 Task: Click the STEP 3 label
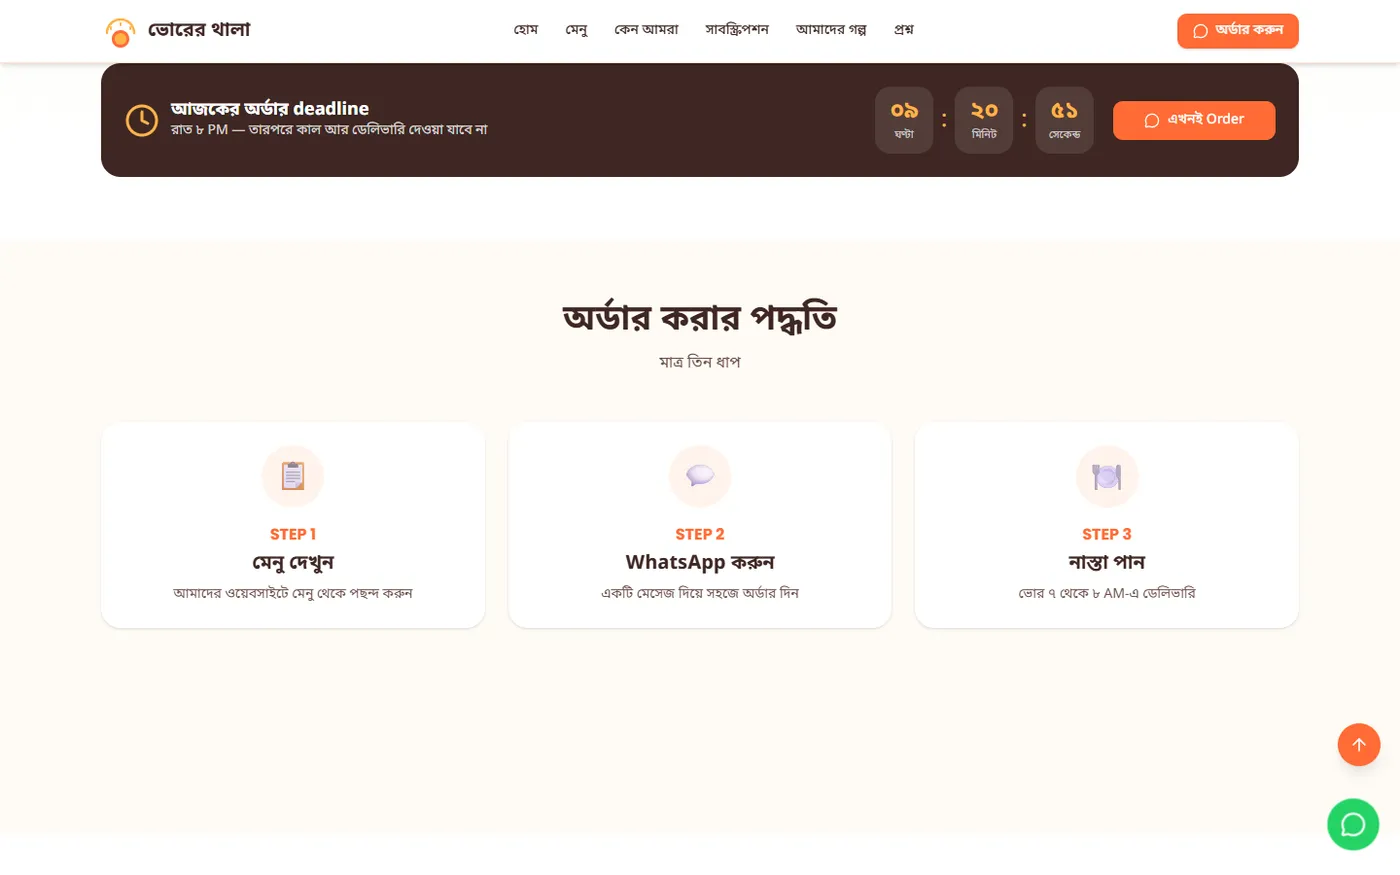pos(1107,534)
